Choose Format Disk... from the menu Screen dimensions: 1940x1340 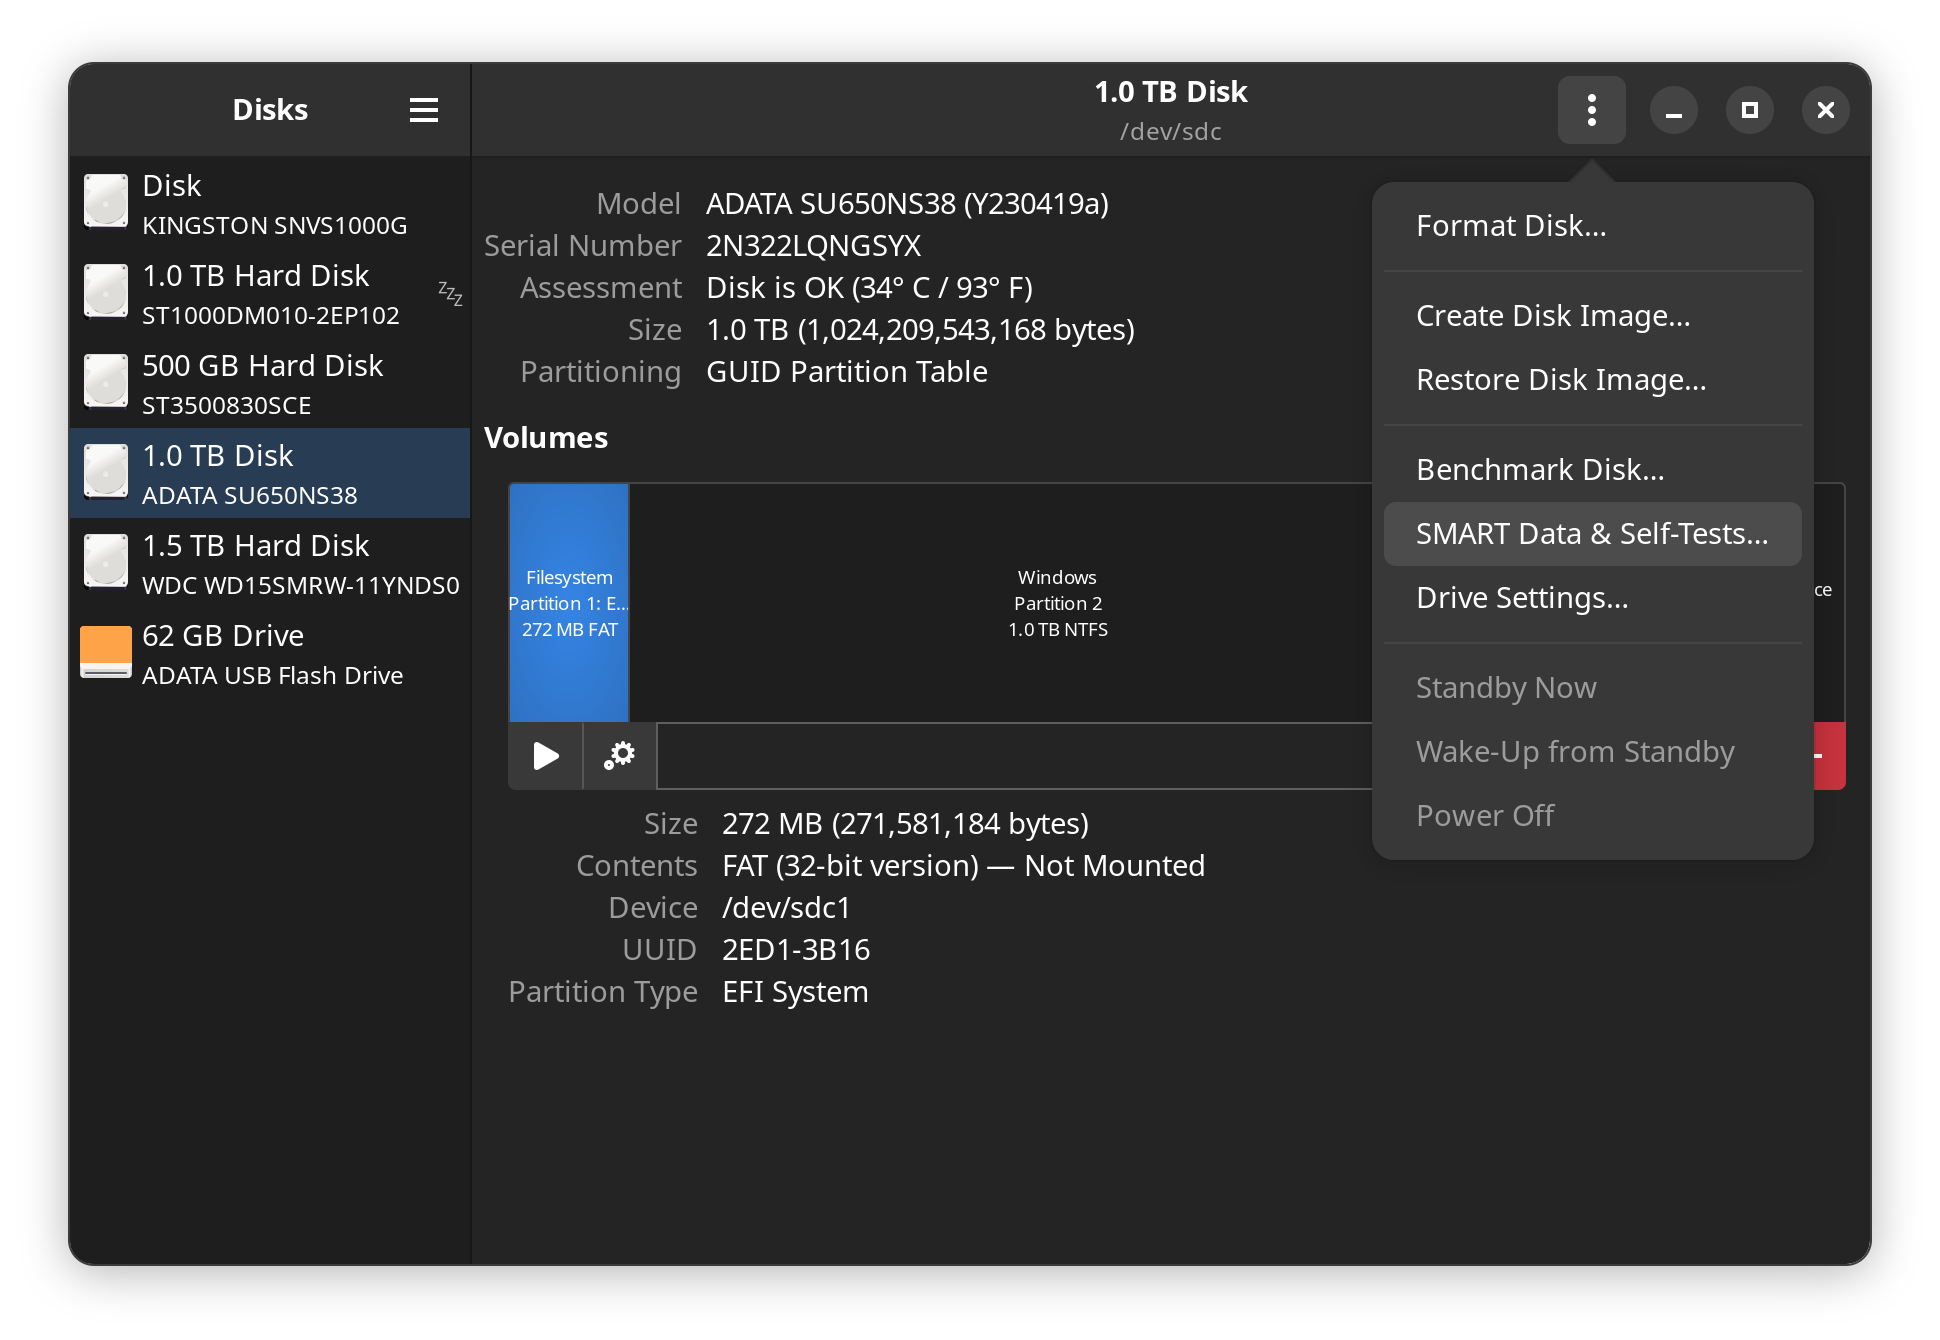[x=1511, y=226]
